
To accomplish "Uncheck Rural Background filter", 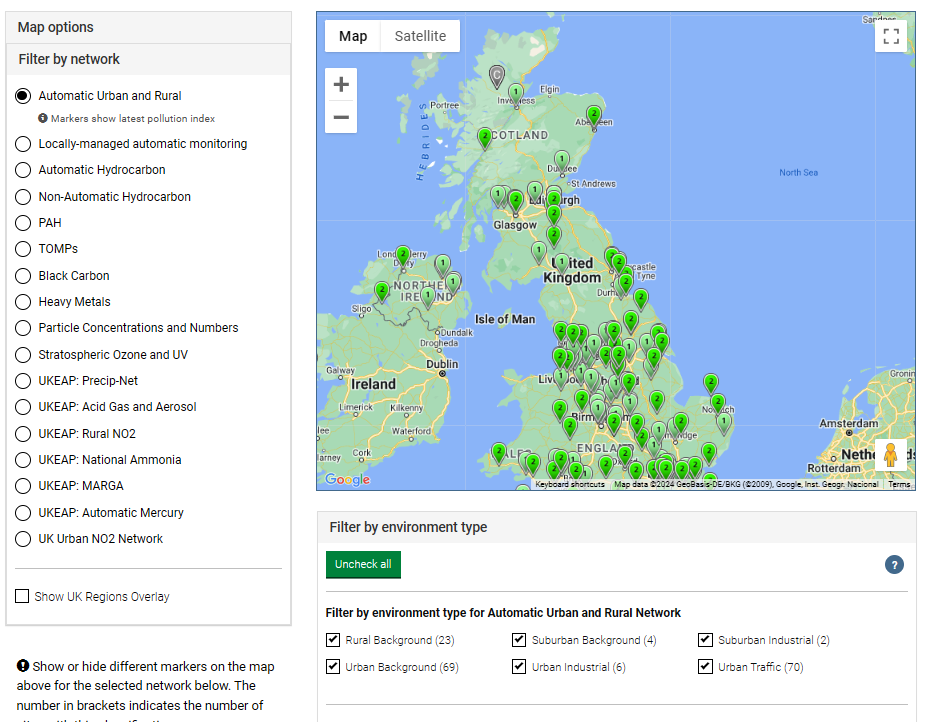I will (x=333, y=640).
